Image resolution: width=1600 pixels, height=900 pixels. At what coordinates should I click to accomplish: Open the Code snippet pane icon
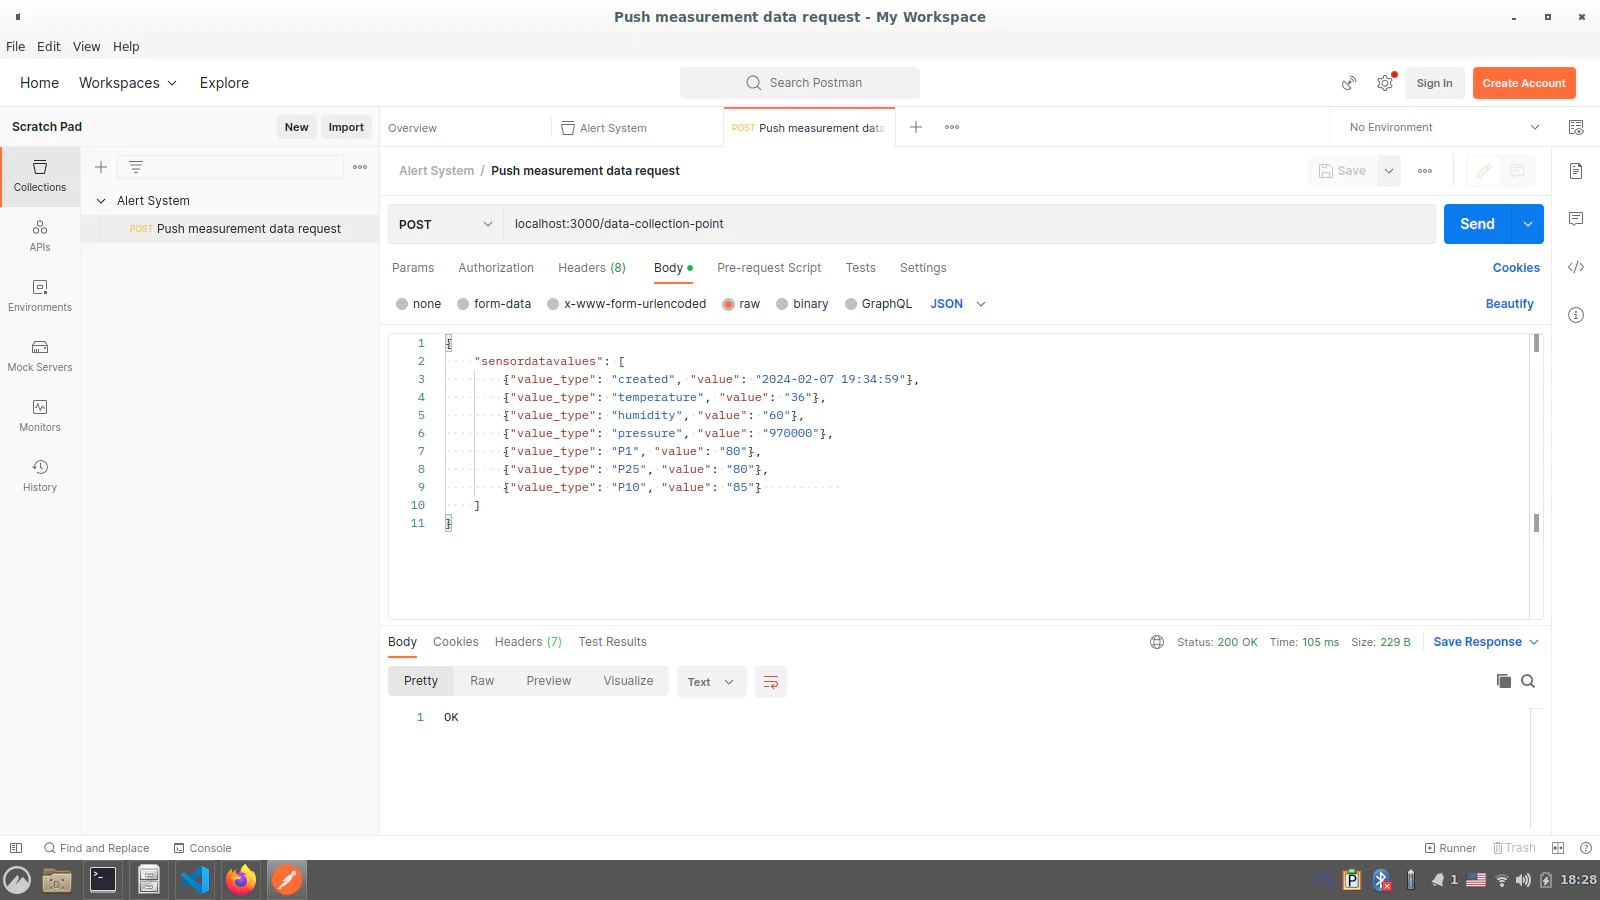[x=1576, y=267]
